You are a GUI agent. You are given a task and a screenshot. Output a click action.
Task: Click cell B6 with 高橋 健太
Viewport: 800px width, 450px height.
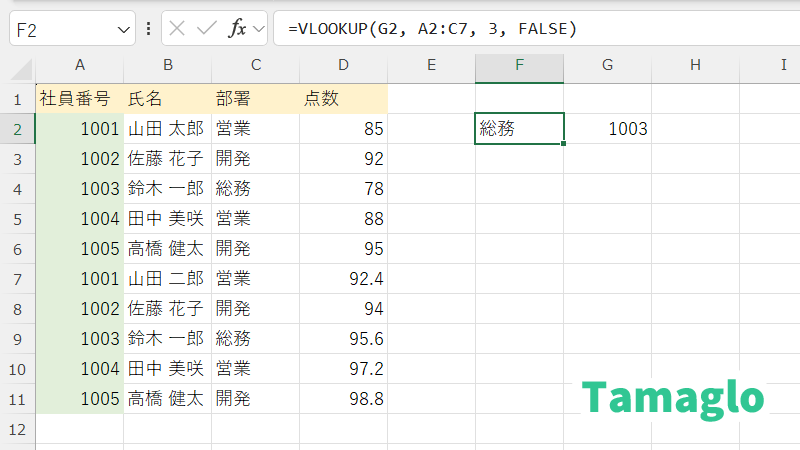[x=167, y=248]
